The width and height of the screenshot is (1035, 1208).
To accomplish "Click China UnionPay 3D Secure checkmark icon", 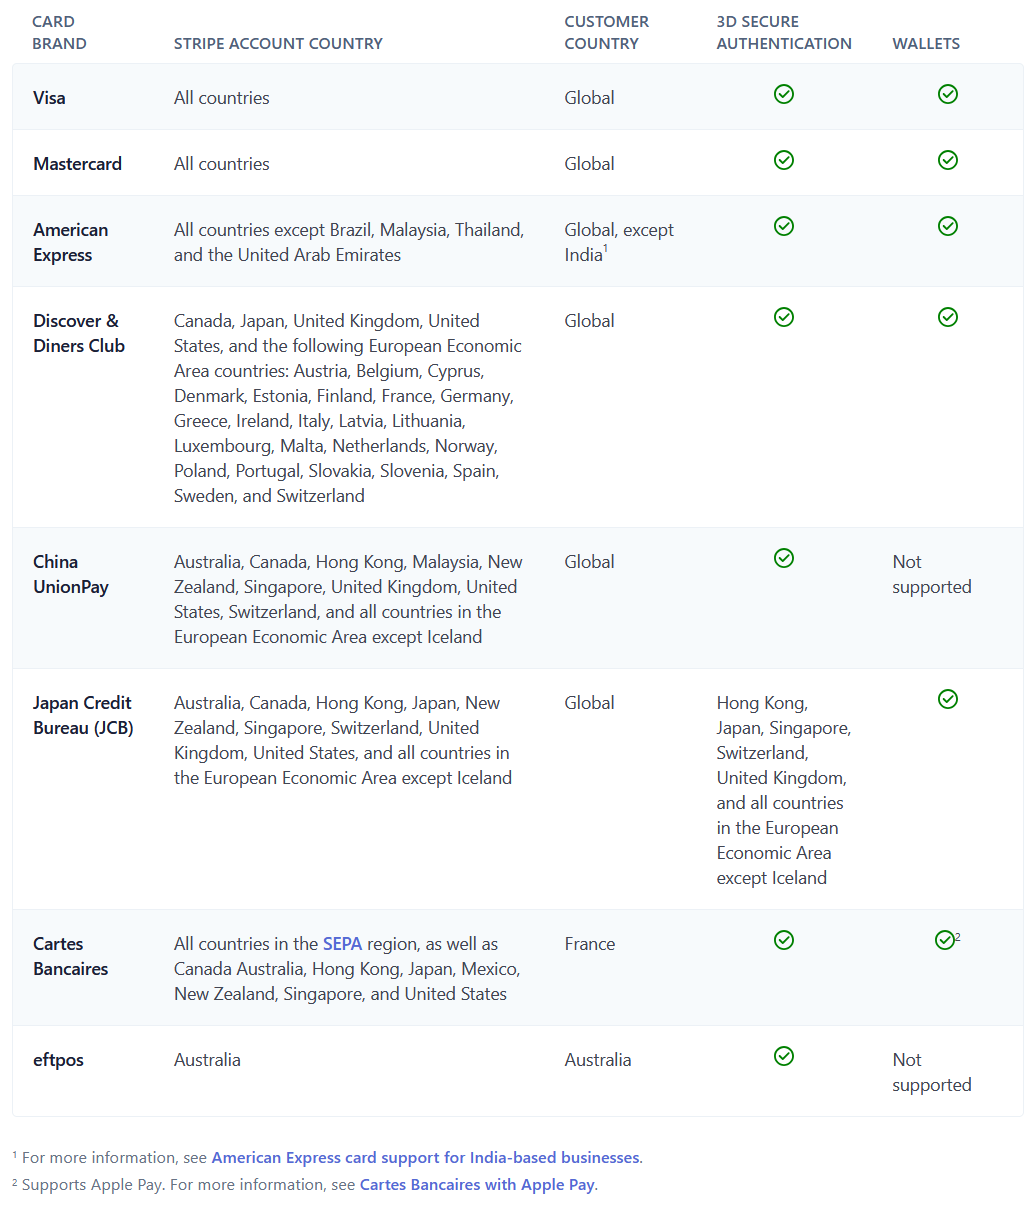I will 784,558.
